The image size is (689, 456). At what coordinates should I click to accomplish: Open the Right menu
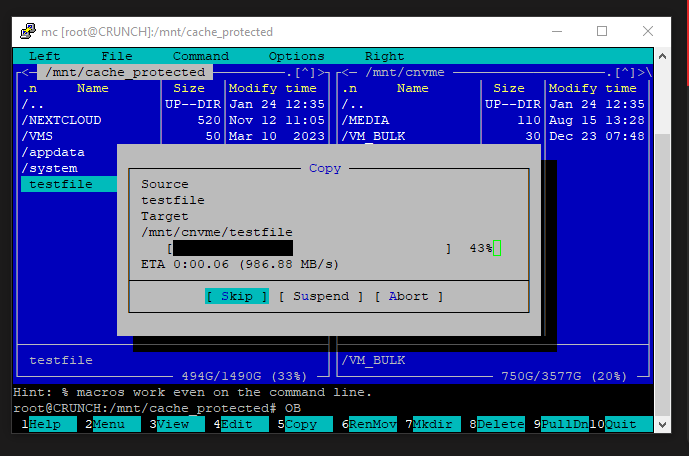pyautogui.click(x=384, y=56)
